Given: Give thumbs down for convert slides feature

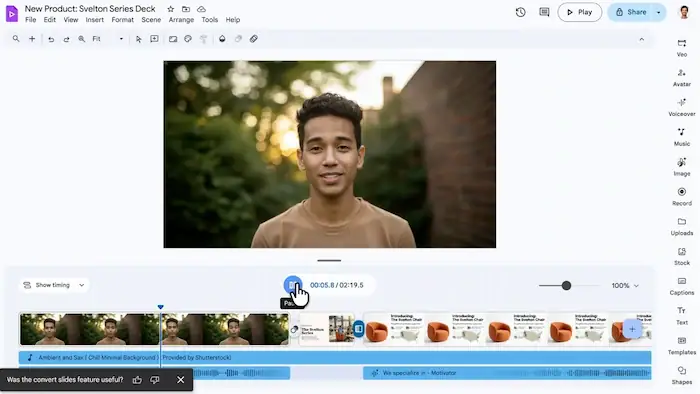Looking at the screenshot, I should 154,380.
